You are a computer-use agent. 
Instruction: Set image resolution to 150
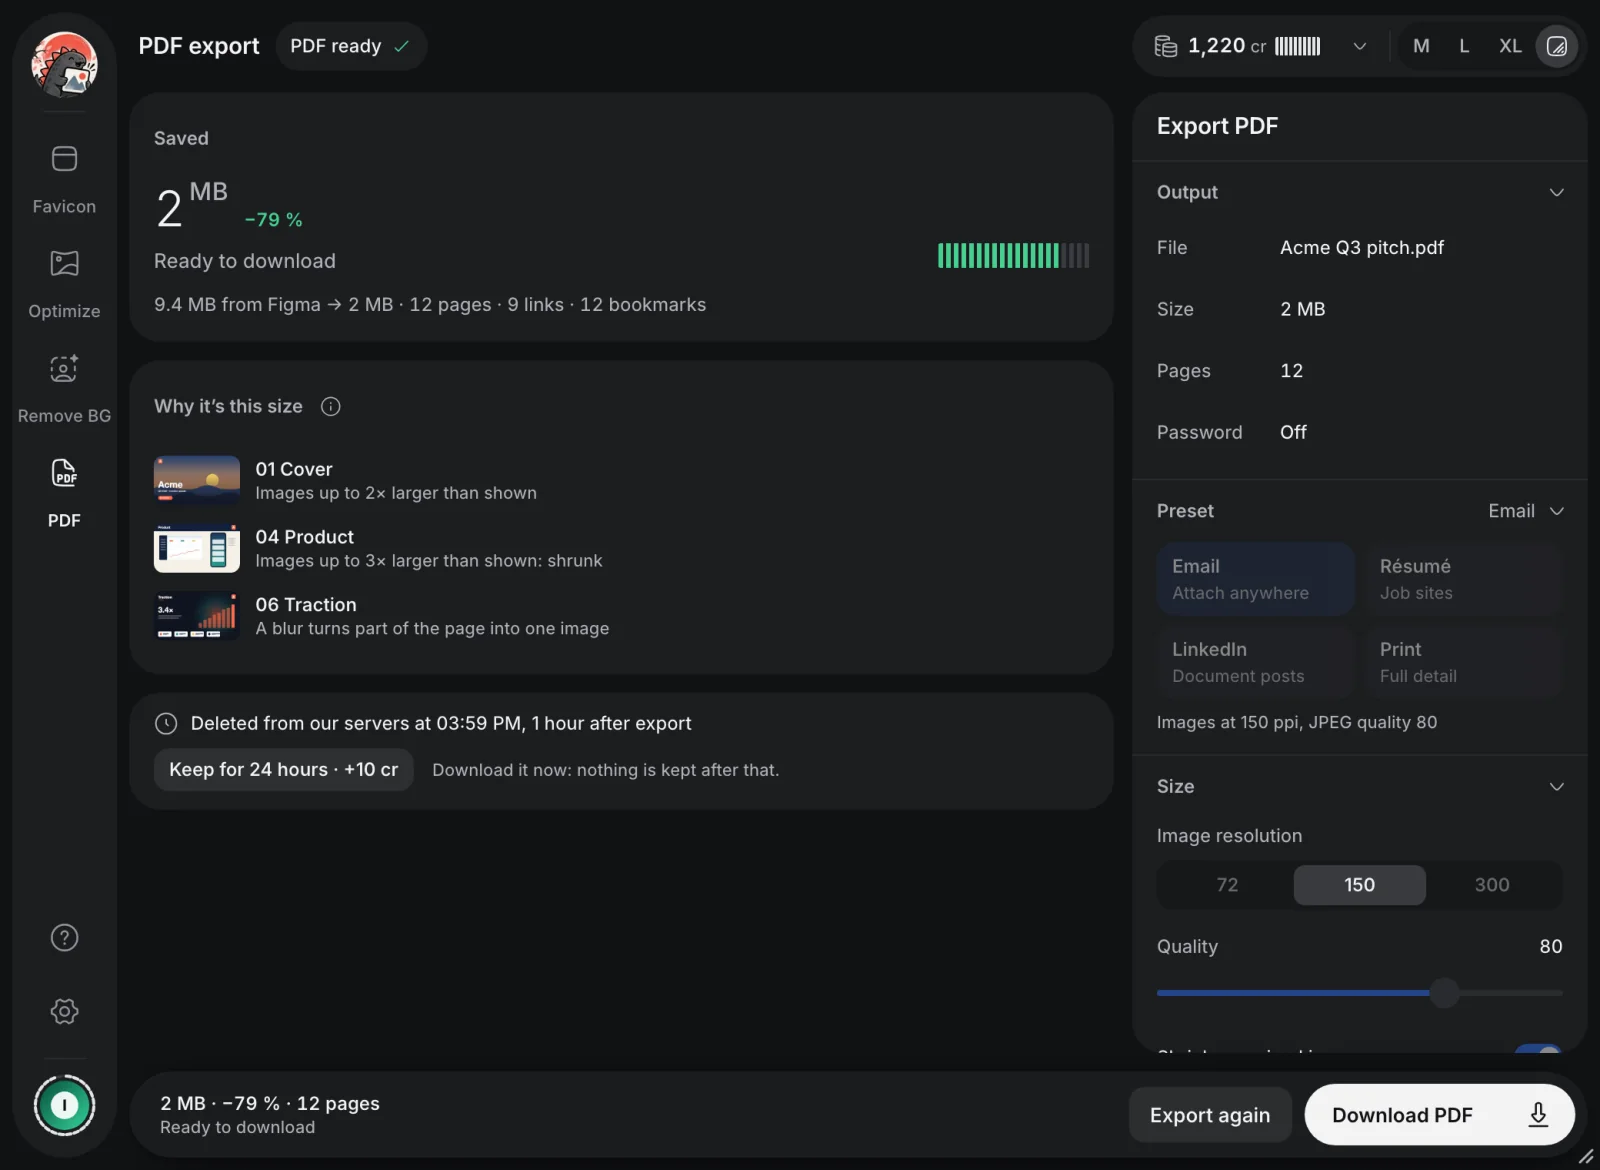(x=1360, y=885)
